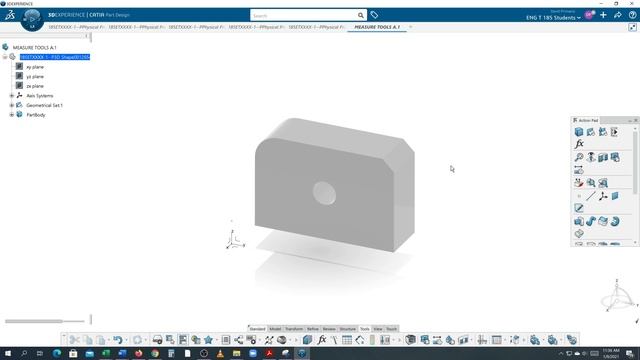This screenshot has width=640, height=360.
Task: Select the xy plane in tree
Action: [35, 67]
